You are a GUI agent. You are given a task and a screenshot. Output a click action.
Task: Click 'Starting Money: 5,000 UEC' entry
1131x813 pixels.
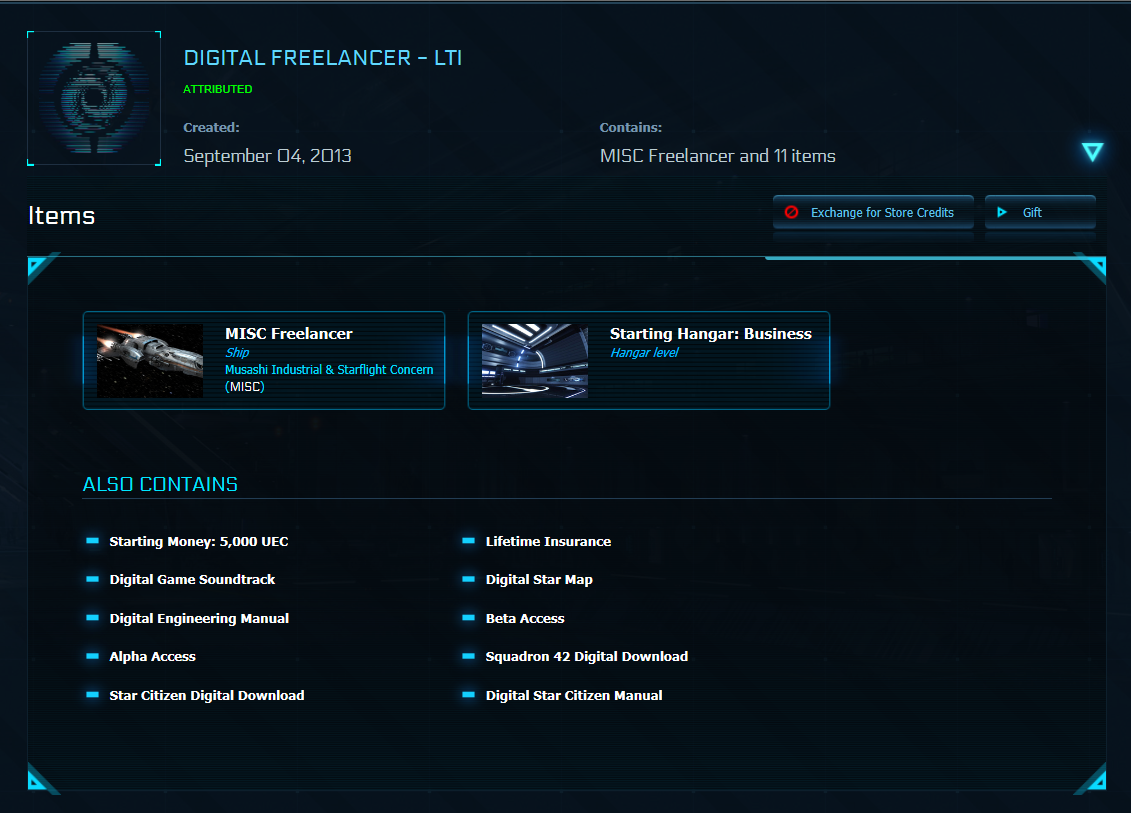[x=198, y=542]
